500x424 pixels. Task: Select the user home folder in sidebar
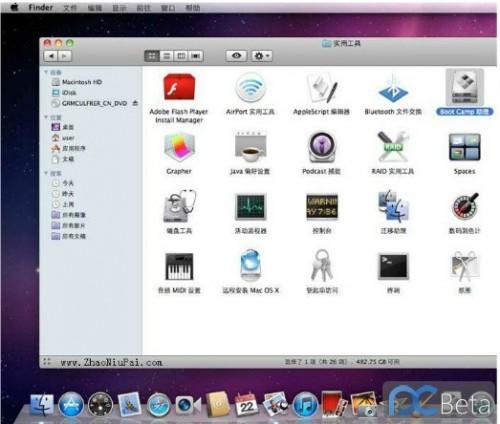(x=63, y=138)
